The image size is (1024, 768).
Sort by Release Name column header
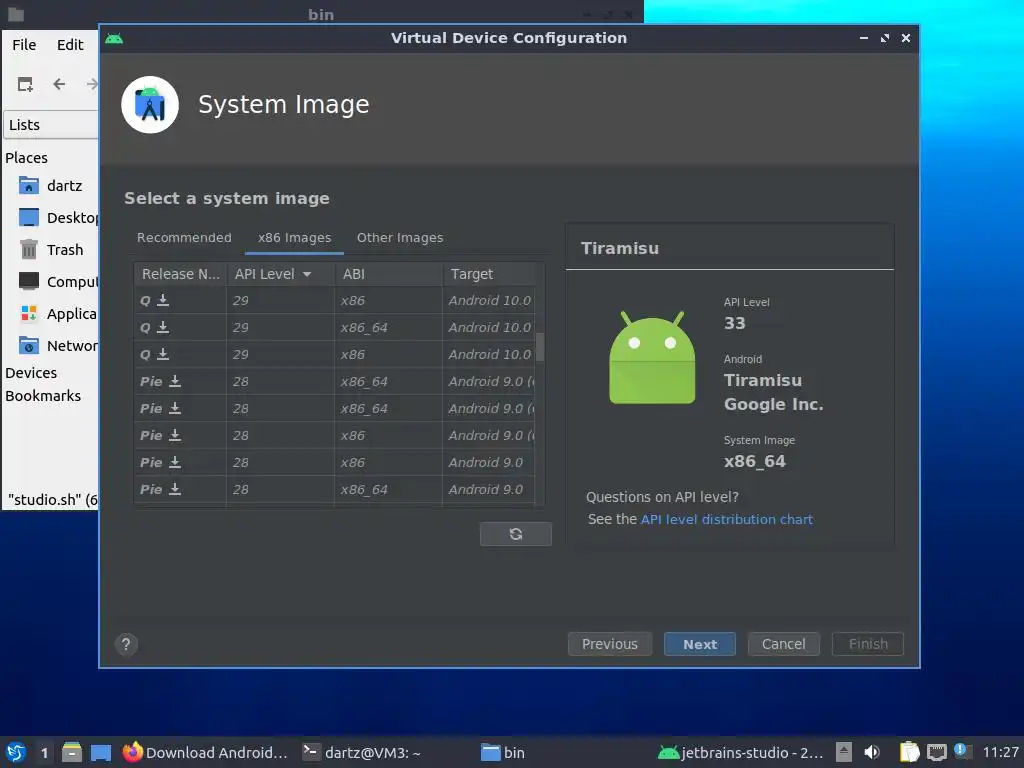click(181, 274)
